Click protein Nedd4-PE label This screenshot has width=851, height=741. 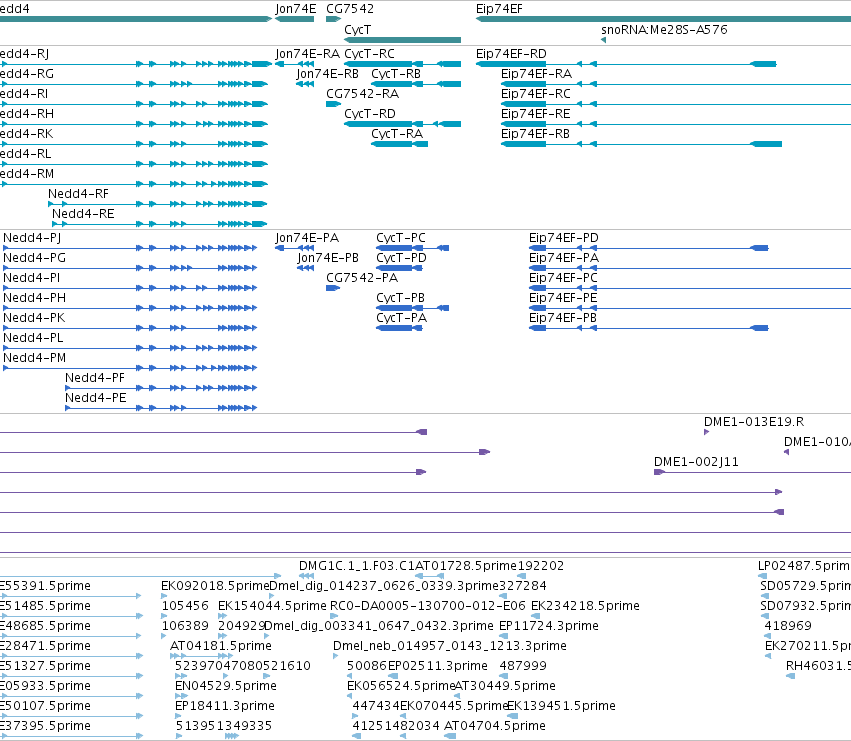96,398
